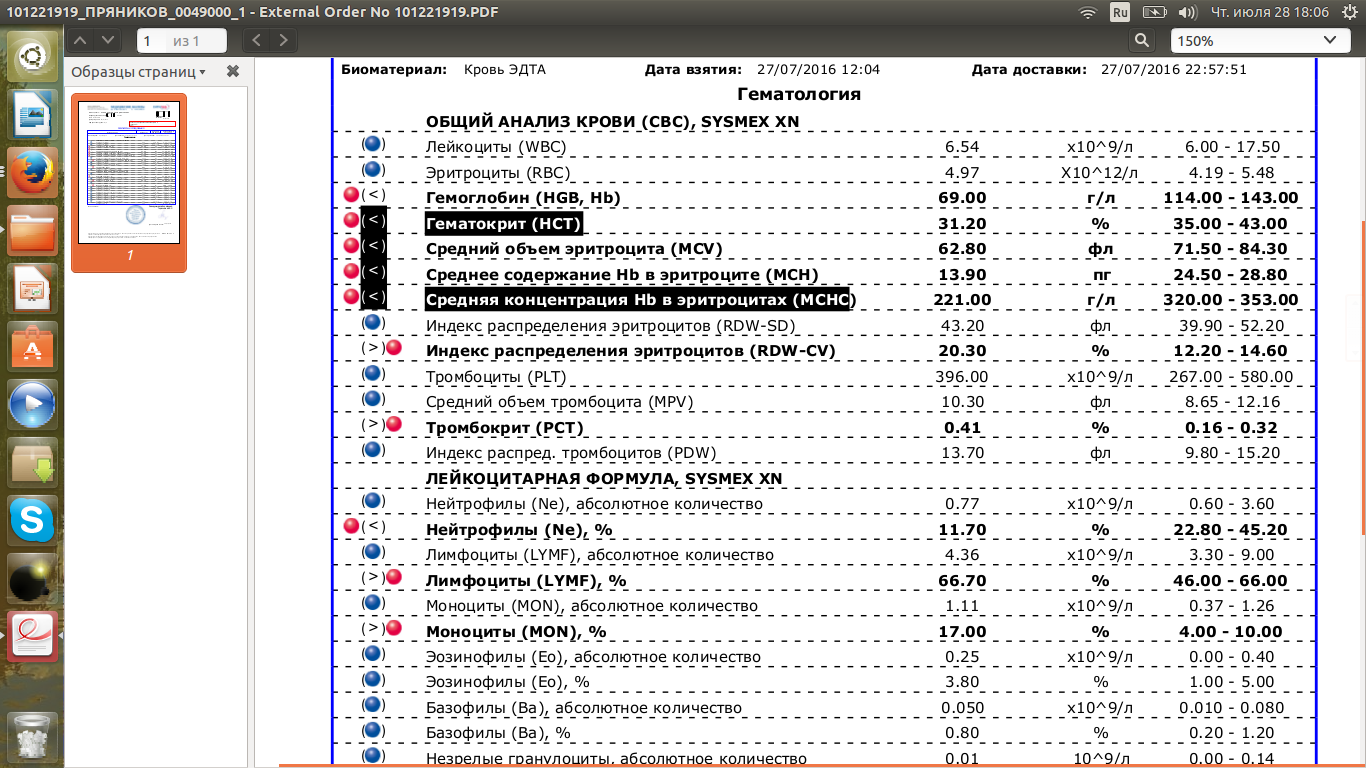
Task: Click Среднее содержание Hb в эритроците (MCH)
Action: click(x=622, y=275)
